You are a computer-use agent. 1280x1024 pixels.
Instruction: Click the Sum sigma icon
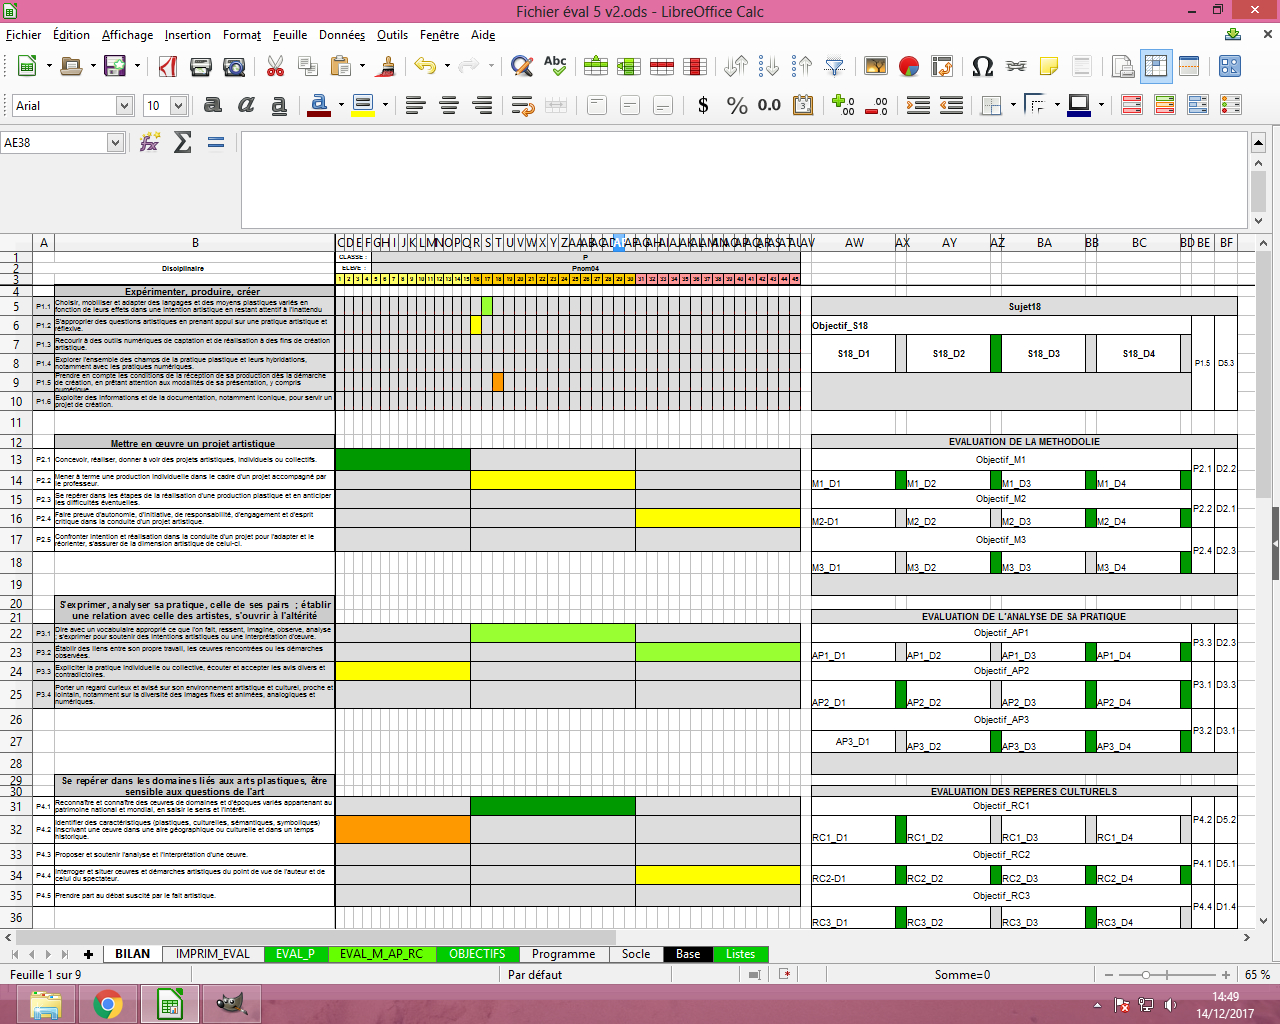click(183, 143)
